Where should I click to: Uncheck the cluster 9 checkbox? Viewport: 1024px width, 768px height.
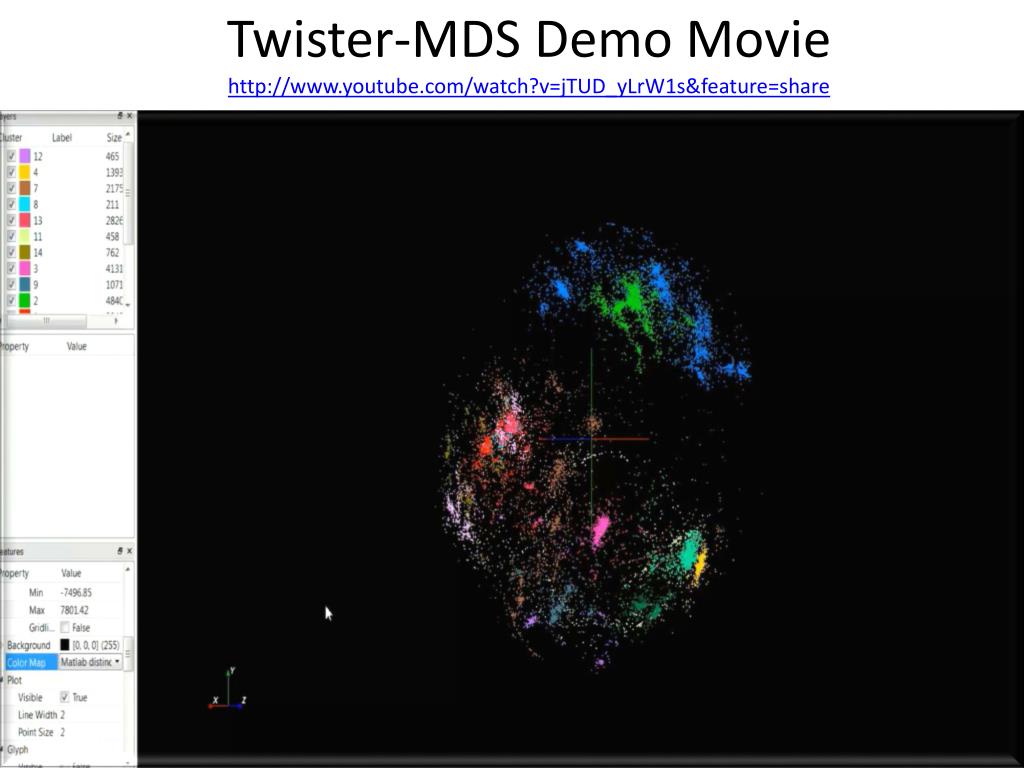[12, 284]
